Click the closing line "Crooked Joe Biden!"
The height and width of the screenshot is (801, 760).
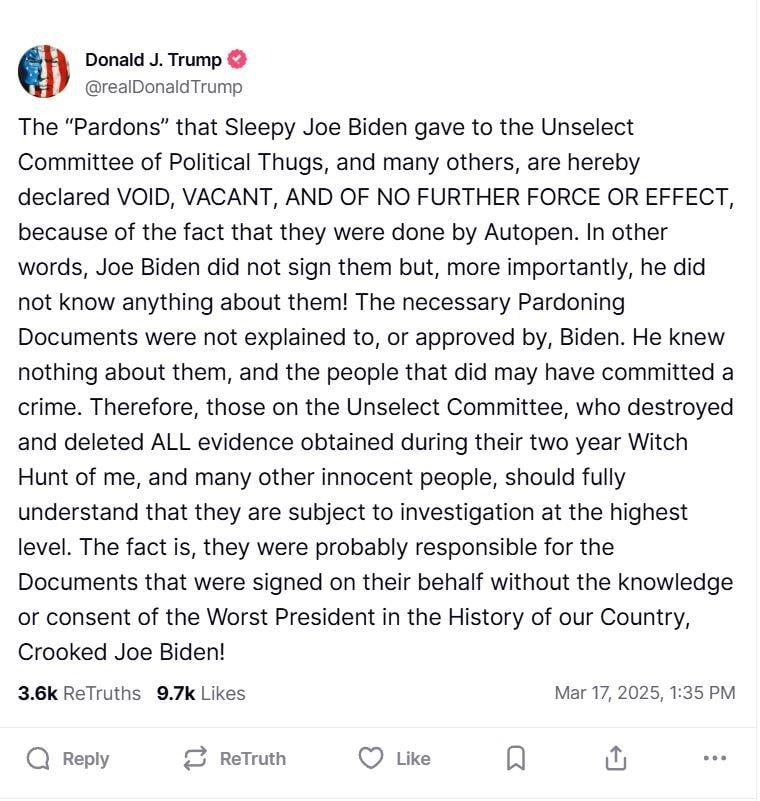tap(121, 652)
